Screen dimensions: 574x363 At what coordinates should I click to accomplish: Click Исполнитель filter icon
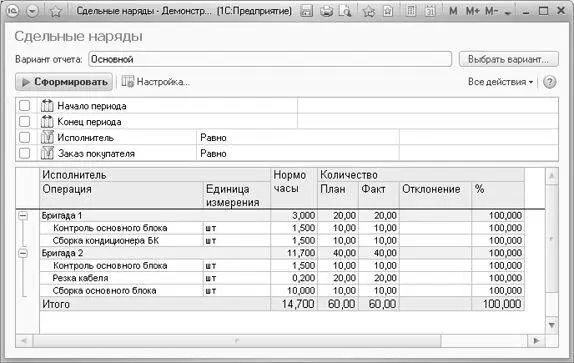[x=47, y=138]
